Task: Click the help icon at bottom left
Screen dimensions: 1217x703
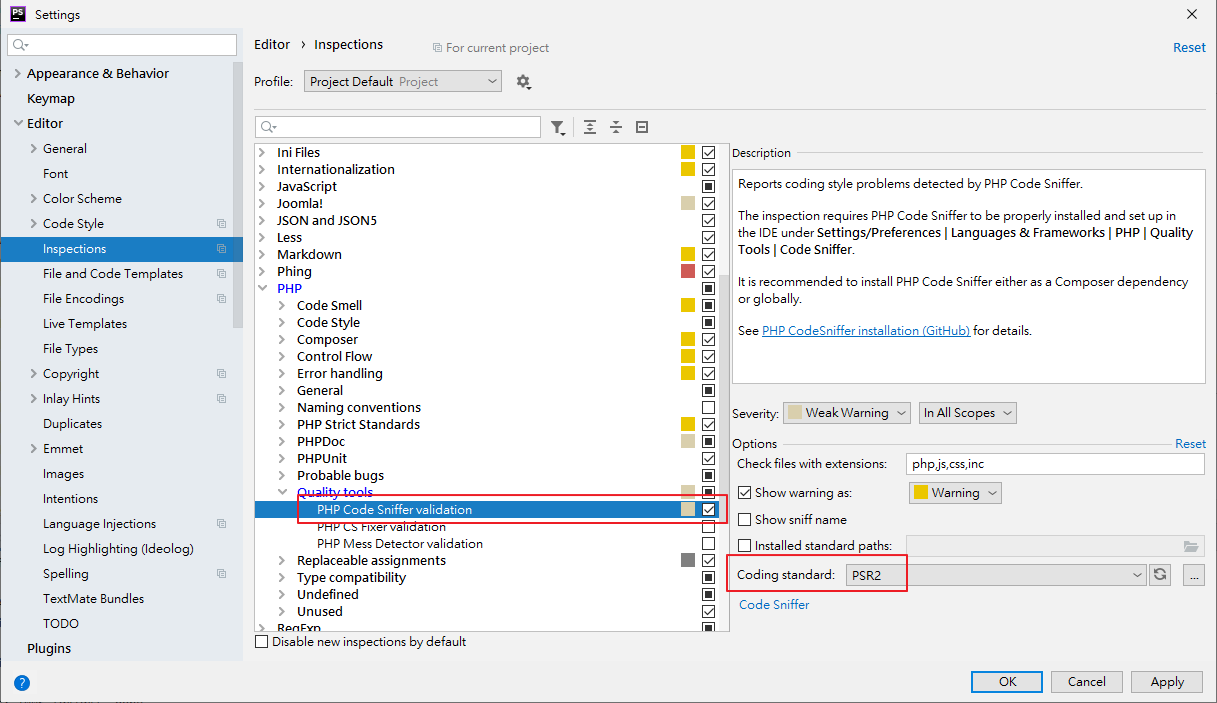Action: 21,683
